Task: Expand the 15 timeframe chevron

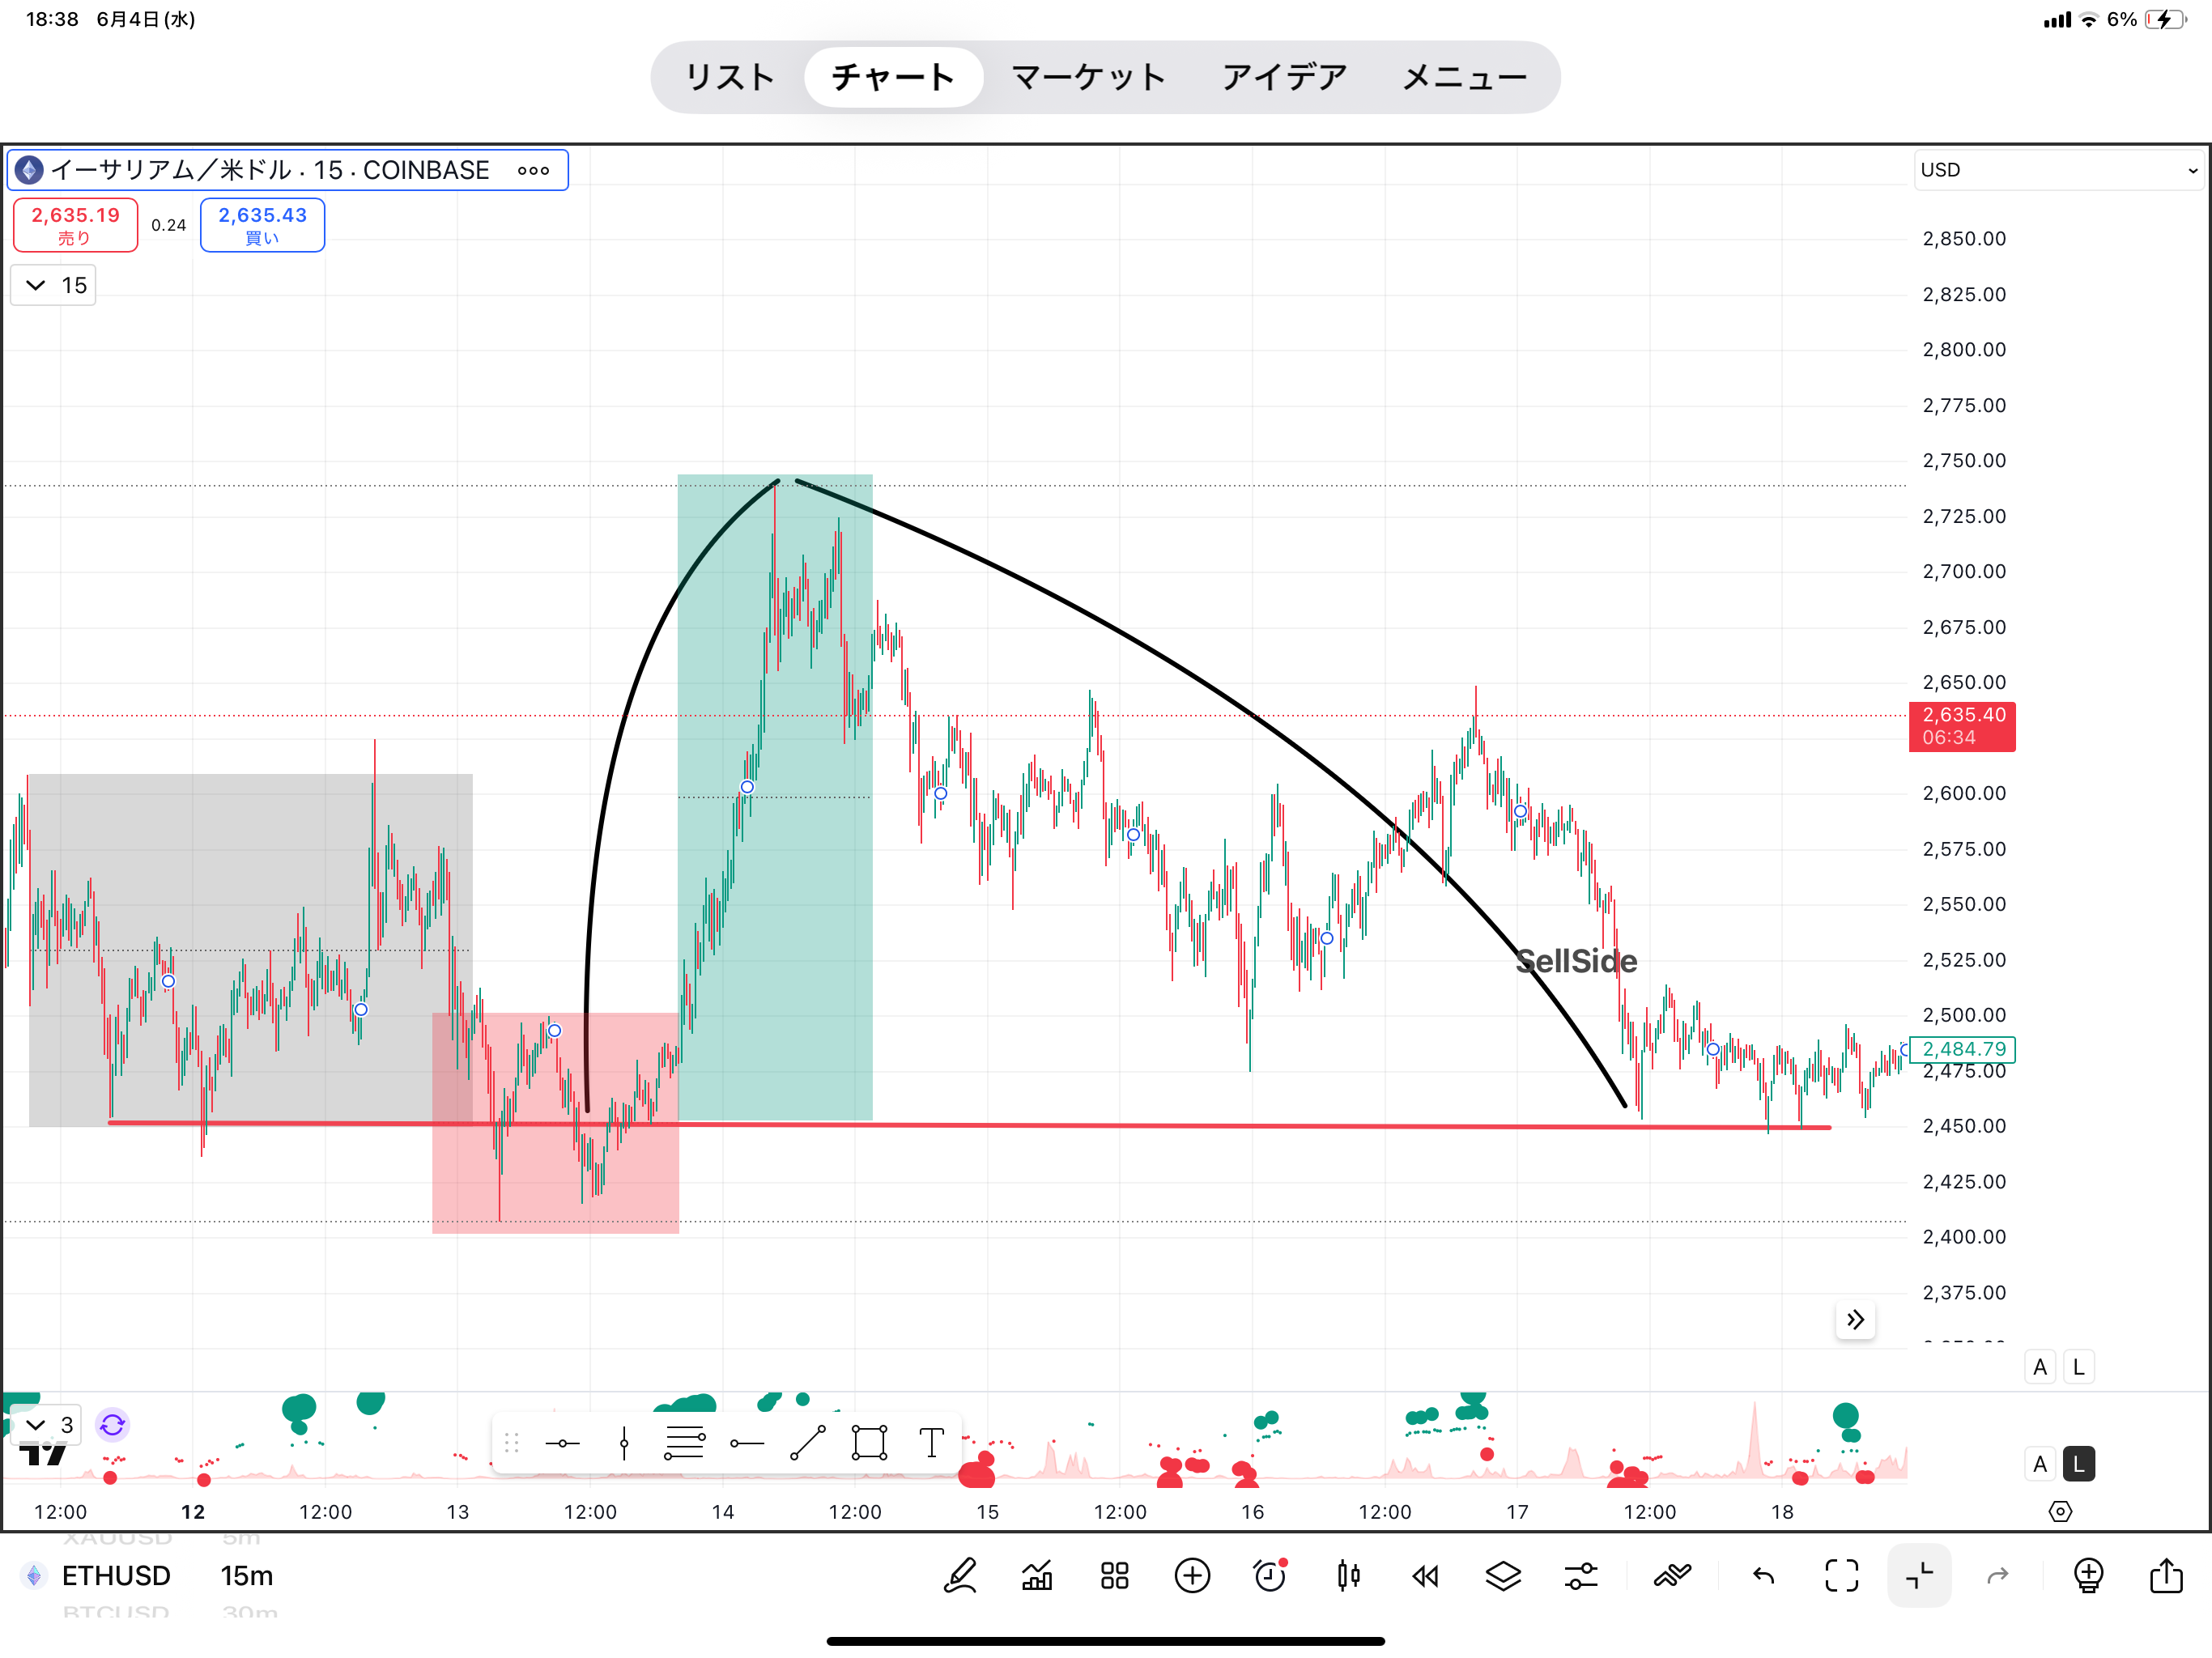Action: pos(36,285)
